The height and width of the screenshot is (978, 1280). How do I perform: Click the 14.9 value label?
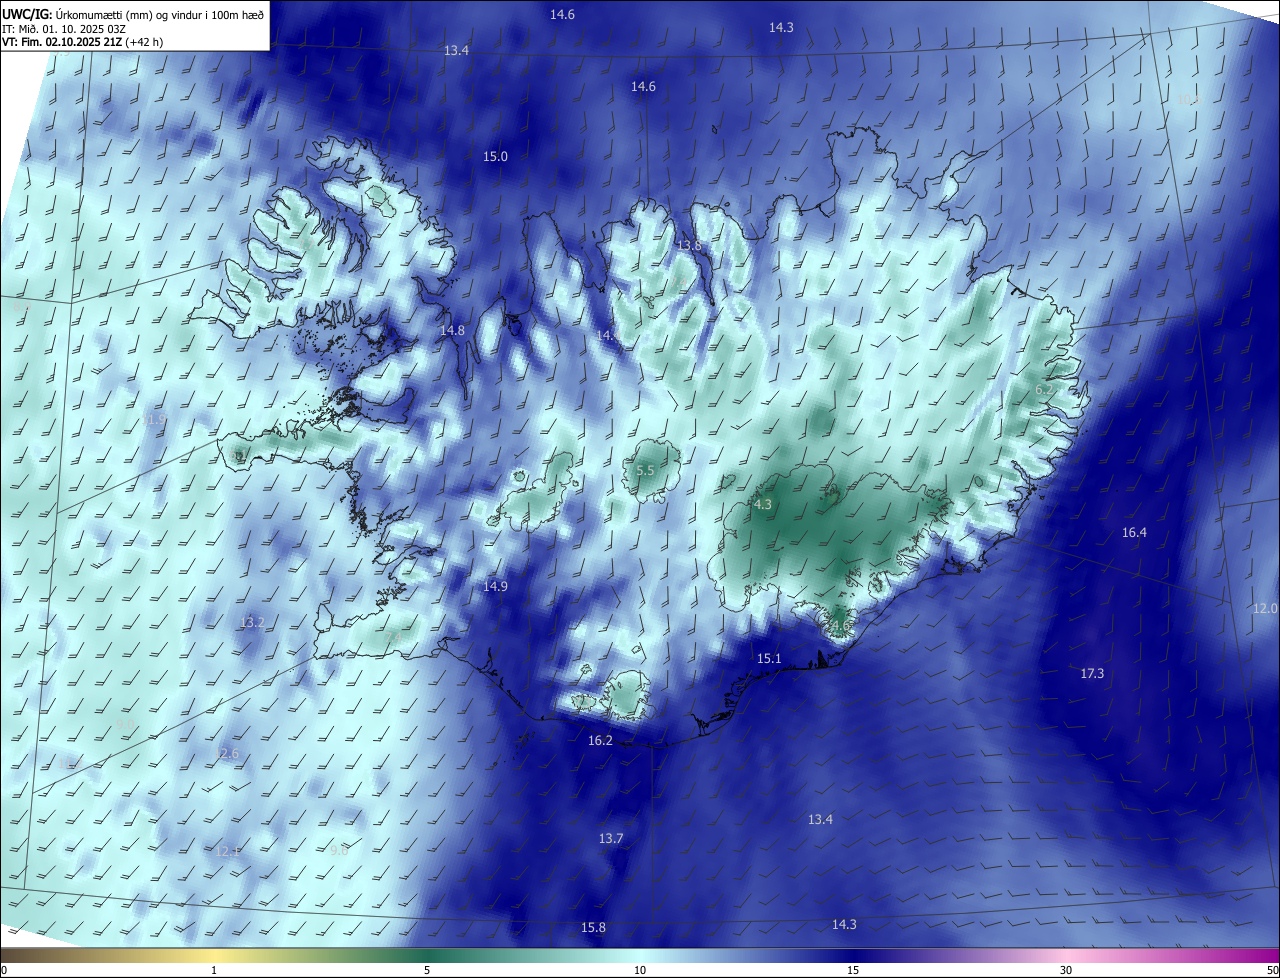pyautogui.click(x=495, y=586)
